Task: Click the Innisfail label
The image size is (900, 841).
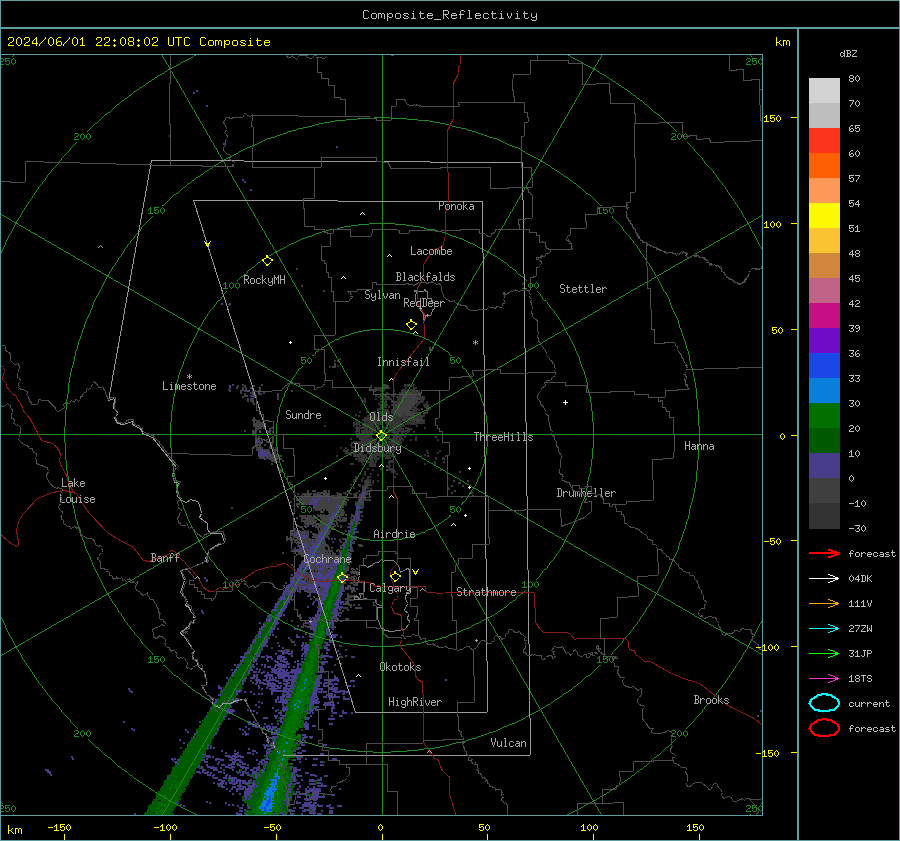Action: pyautogui.click(x=403, y=362)
